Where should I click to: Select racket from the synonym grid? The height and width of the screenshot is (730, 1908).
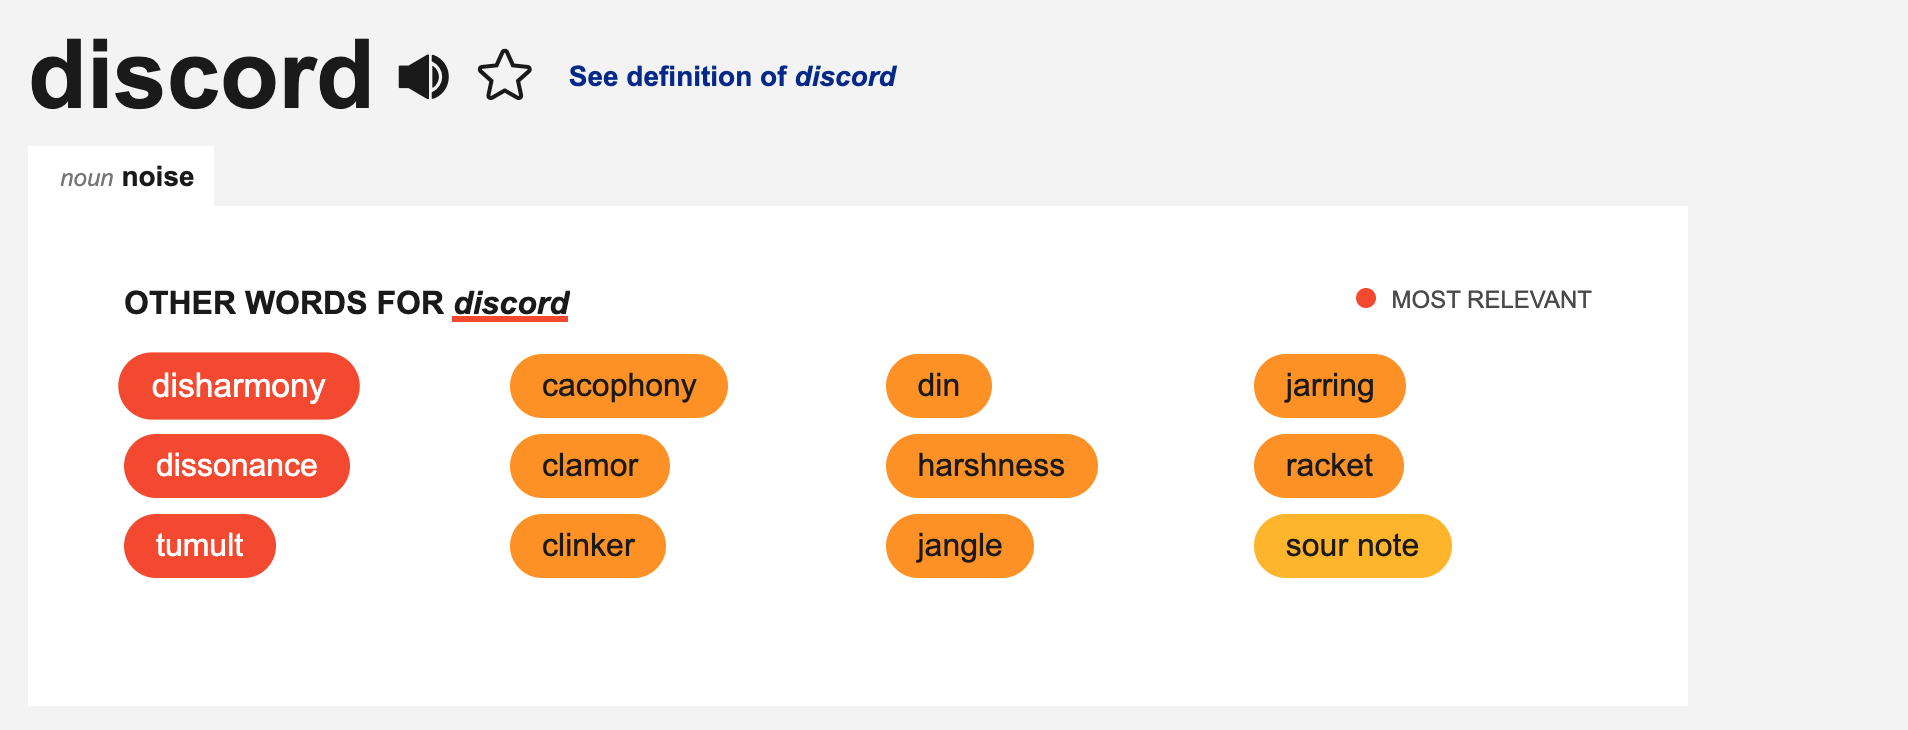click(x=1329, y=465)
